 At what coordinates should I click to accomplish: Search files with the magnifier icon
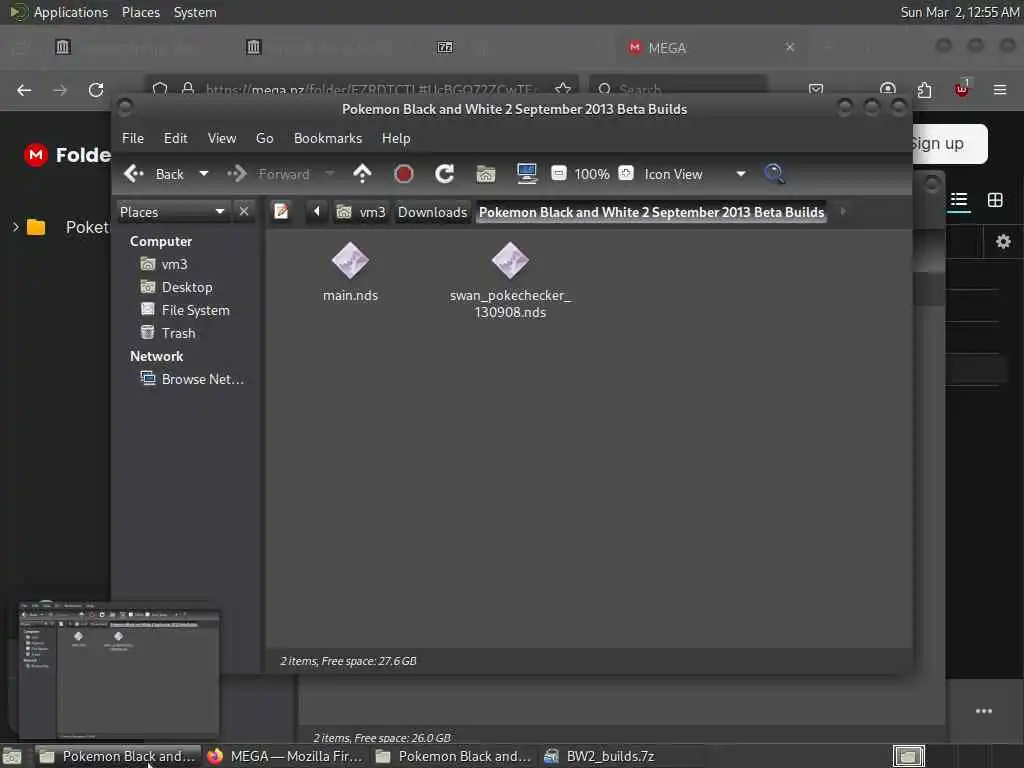coord(774,174)
